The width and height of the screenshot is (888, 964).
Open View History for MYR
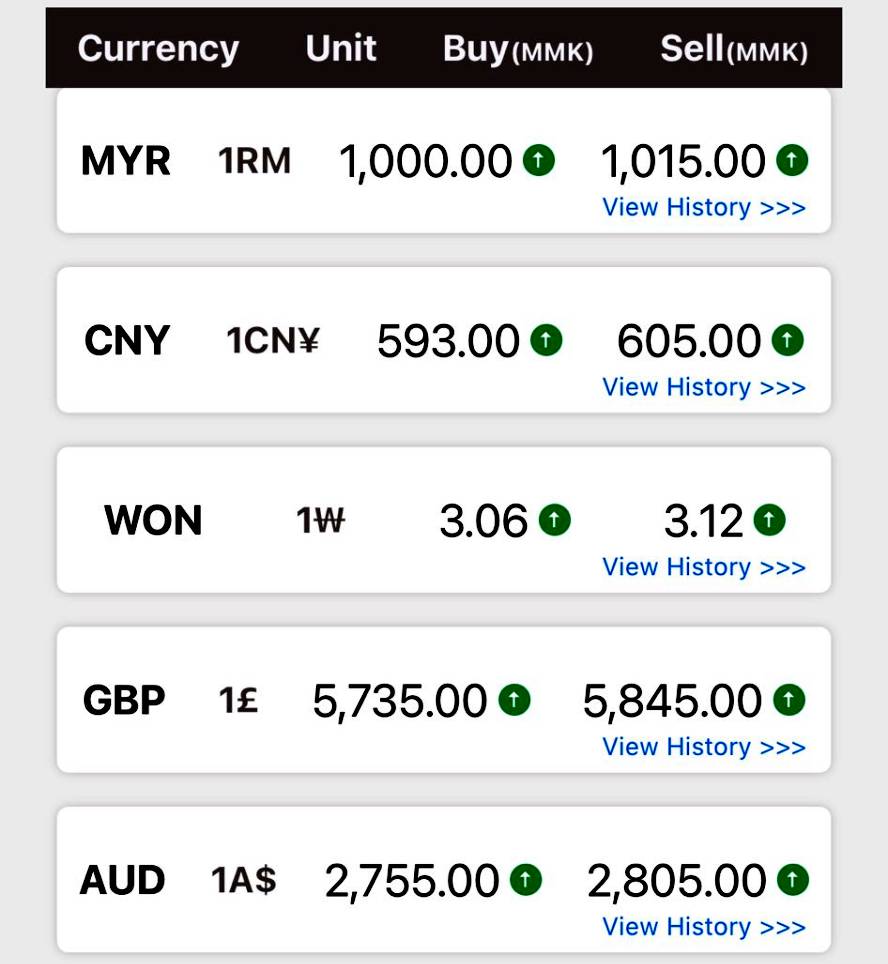[x=703, y=208]
